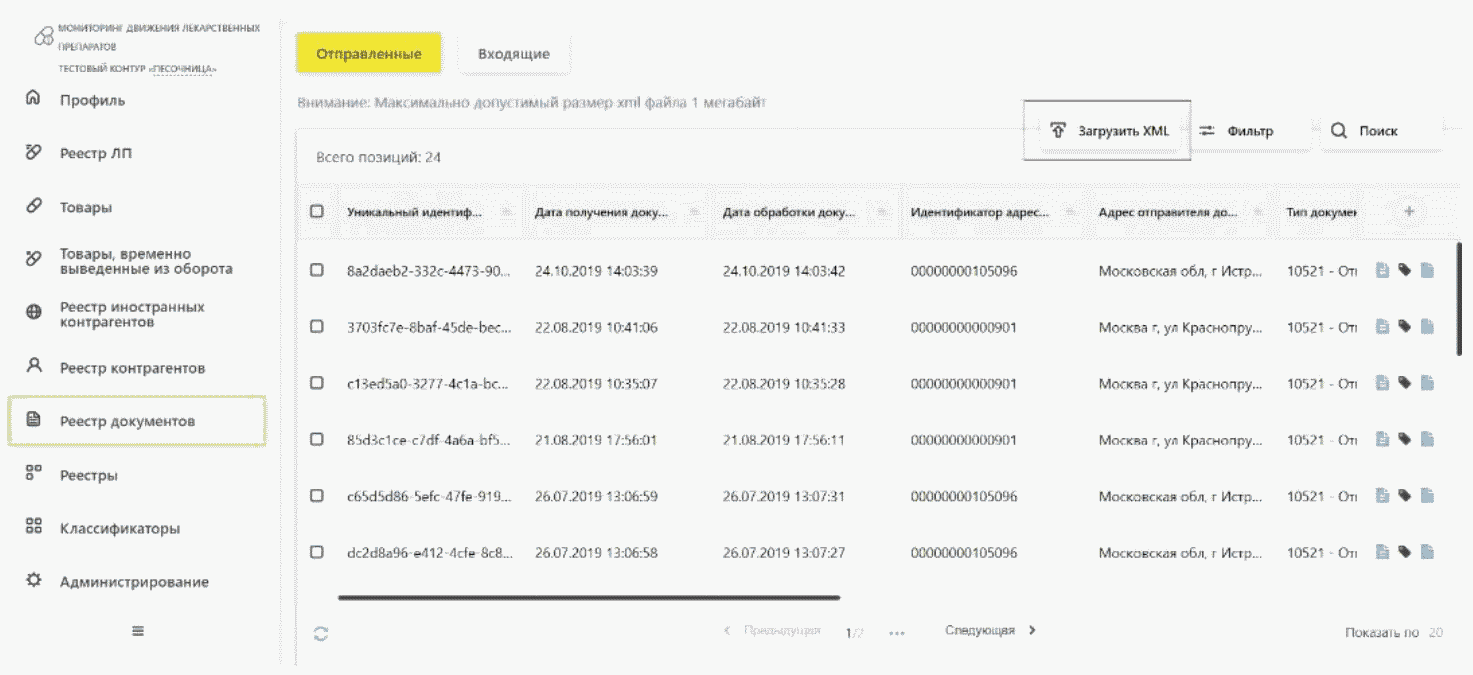Check the box for row dc2d8a96-e412-4cfe
The height and width of the screenshot is (675, 1473).
click(317, 552)
